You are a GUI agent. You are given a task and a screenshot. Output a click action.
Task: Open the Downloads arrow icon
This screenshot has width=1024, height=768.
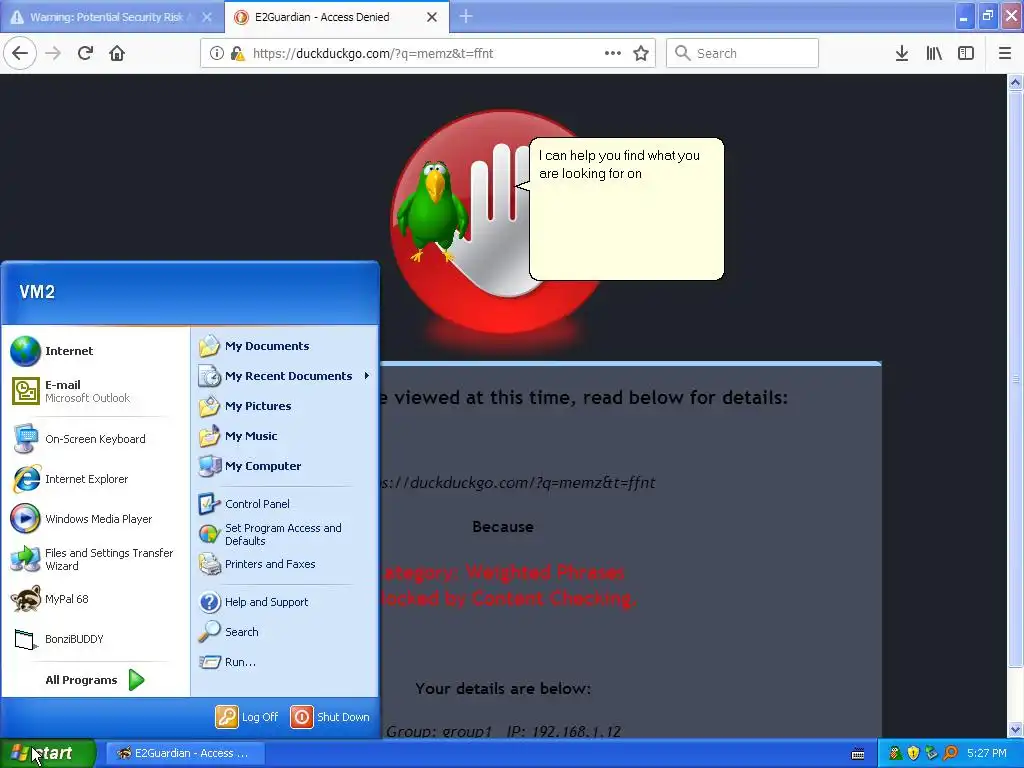pyautogui.click(x=901, y=53)
